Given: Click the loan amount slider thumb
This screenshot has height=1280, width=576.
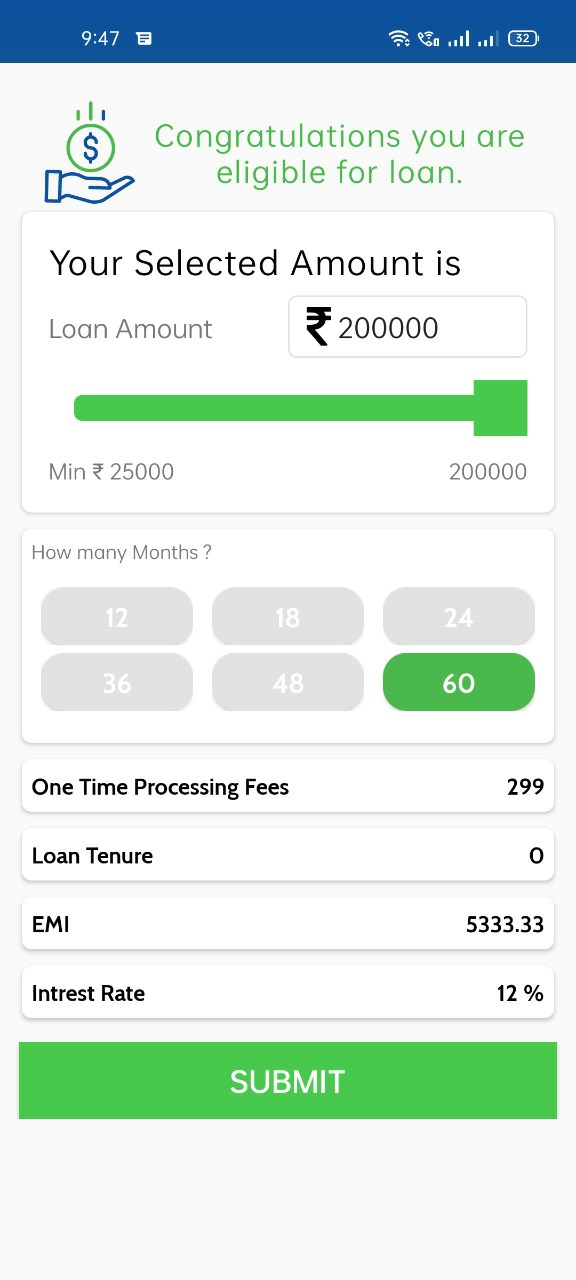Looking at the screenshot, I should tap(500, 408).
